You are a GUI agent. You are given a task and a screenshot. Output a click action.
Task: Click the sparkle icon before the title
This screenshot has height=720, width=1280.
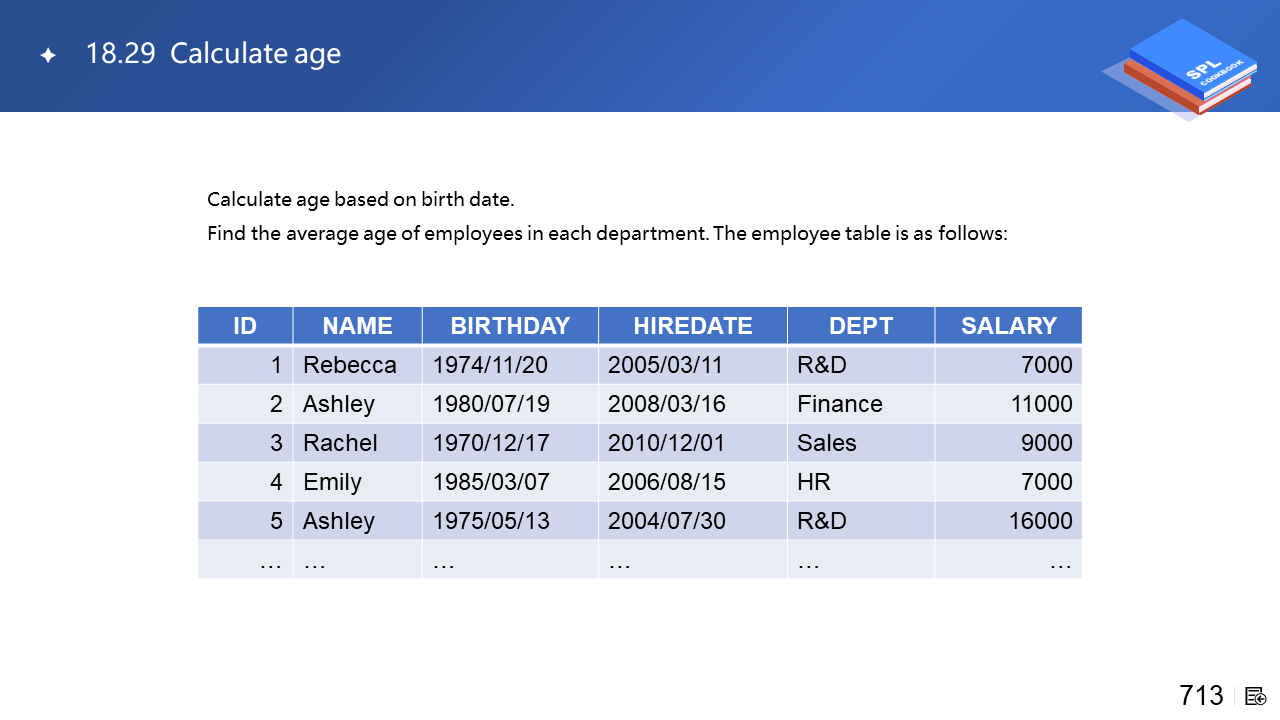pos(48,56)
